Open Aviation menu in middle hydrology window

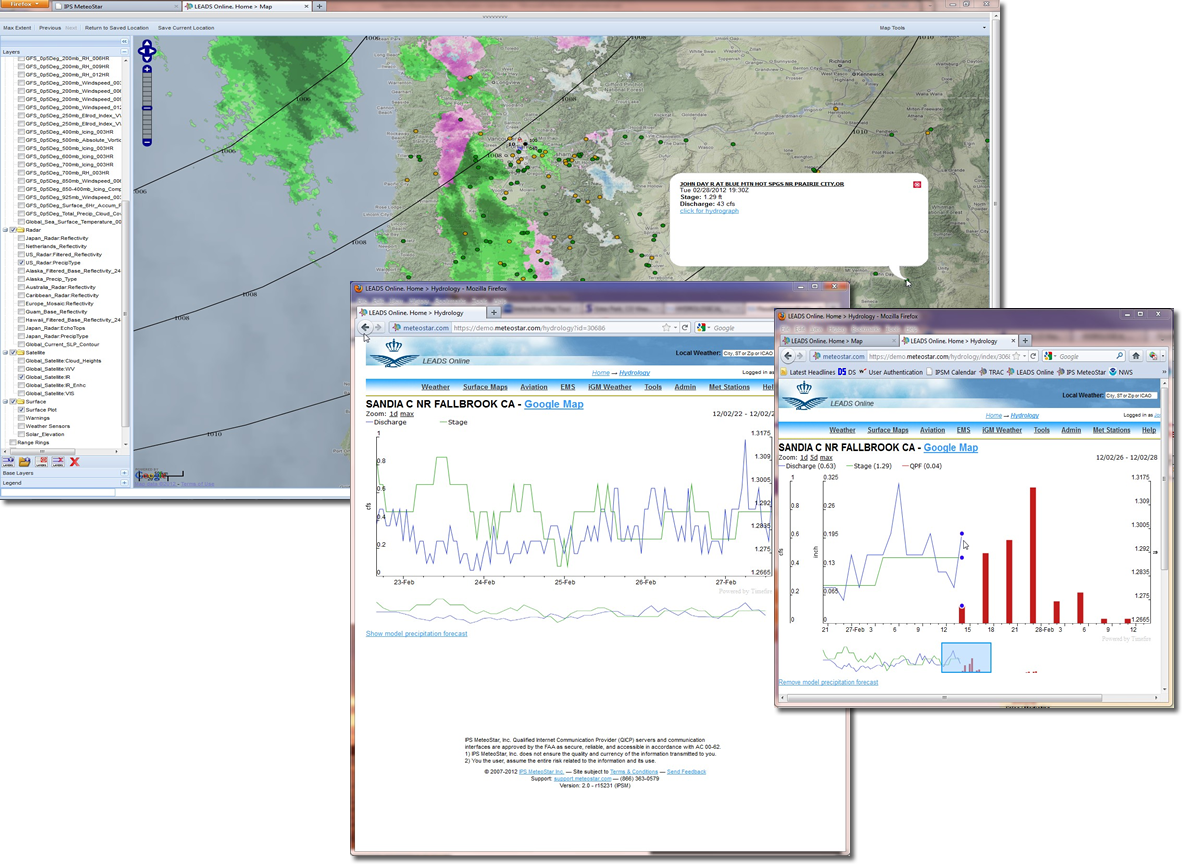click(x=534, y=388)
